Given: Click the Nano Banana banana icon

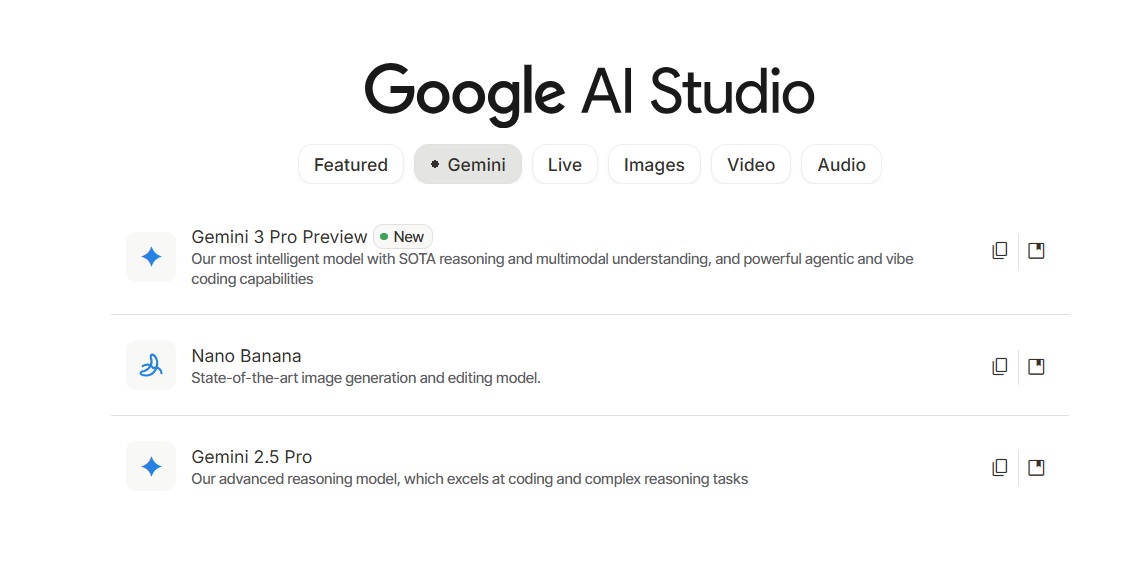Looking at the screenshot, I should (x=151, y=365).
